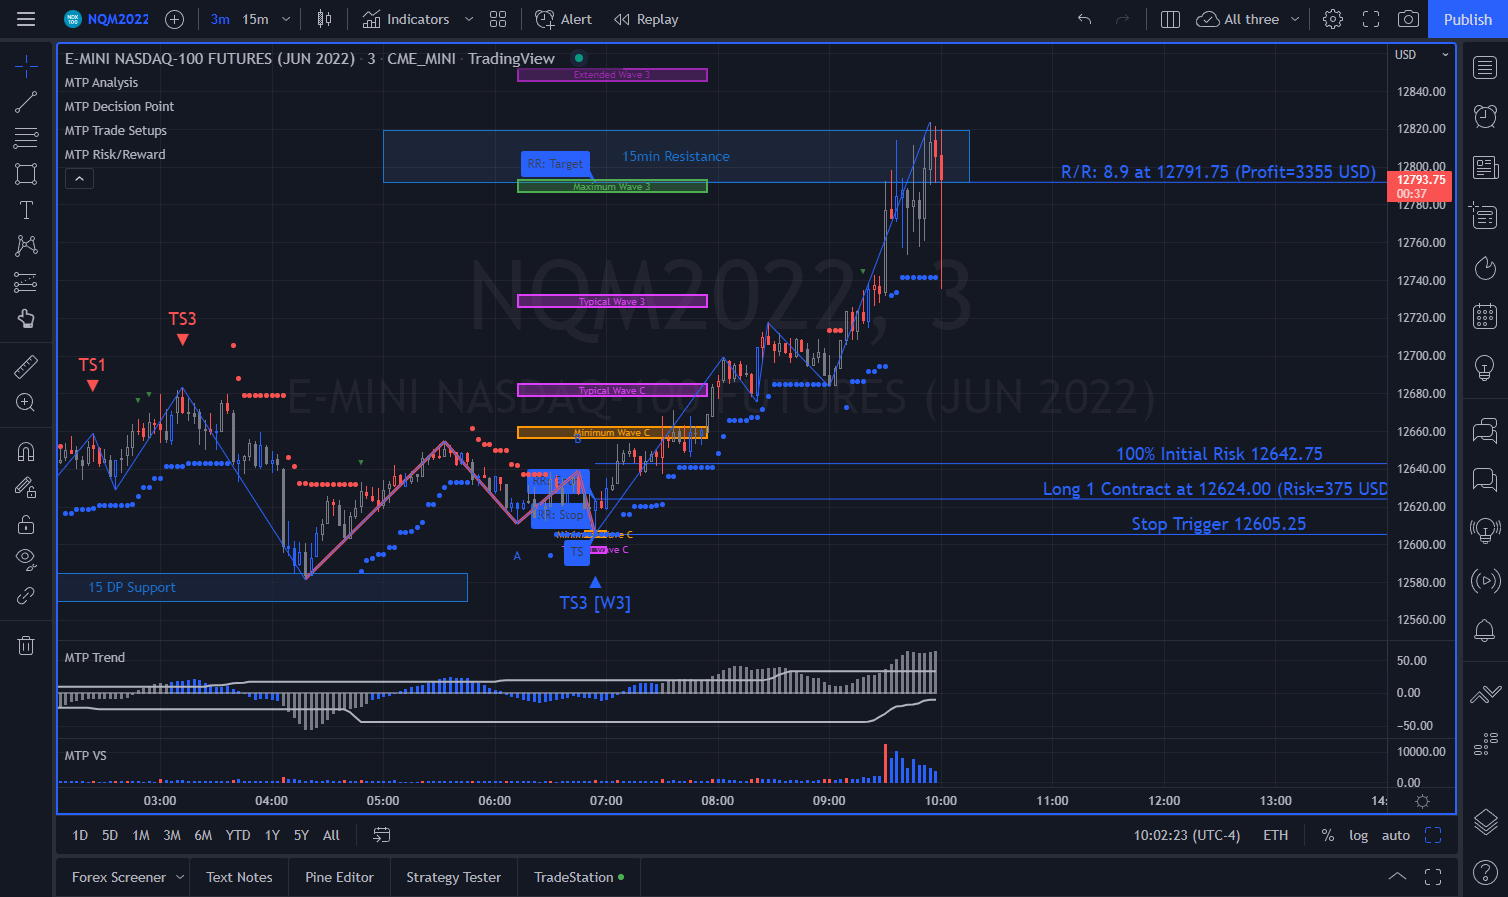Select the 1M date range
The image size is (1508, 897).
click(141, 835)
